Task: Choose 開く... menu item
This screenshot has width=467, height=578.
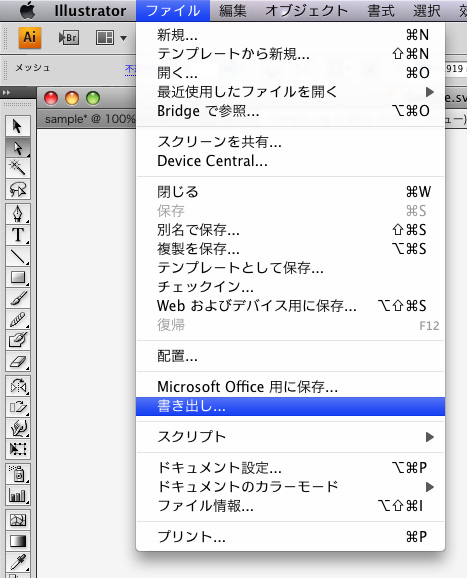Action: tap(290, 73)
